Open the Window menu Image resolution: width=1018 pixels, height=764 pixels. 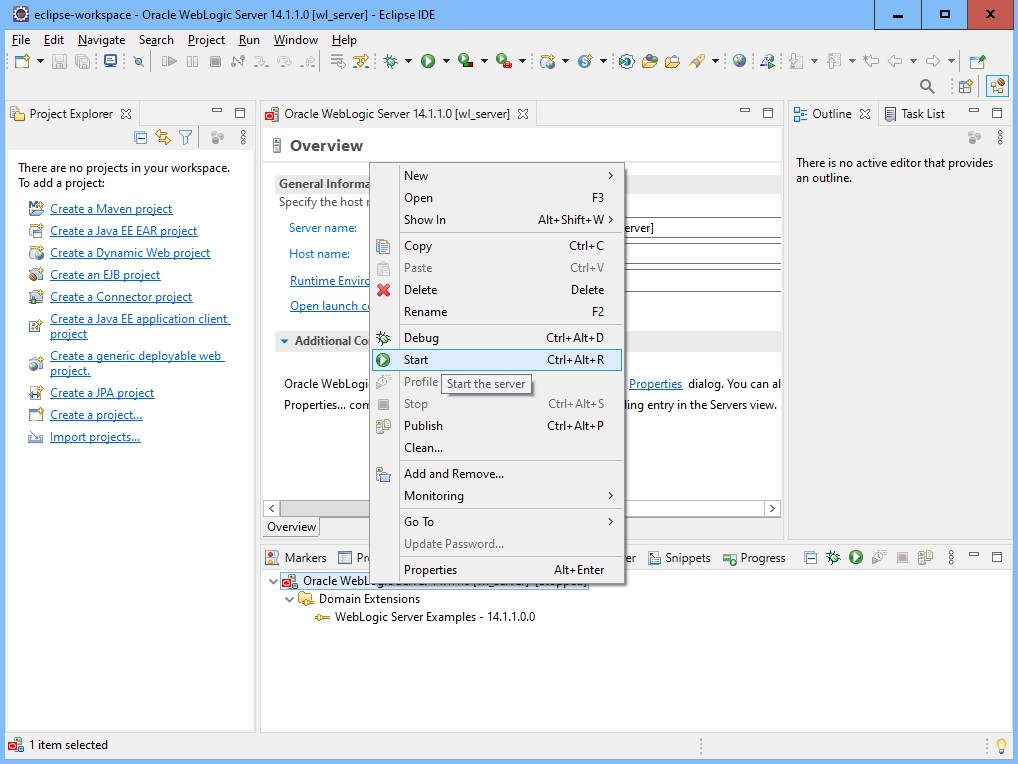(295, 40)
